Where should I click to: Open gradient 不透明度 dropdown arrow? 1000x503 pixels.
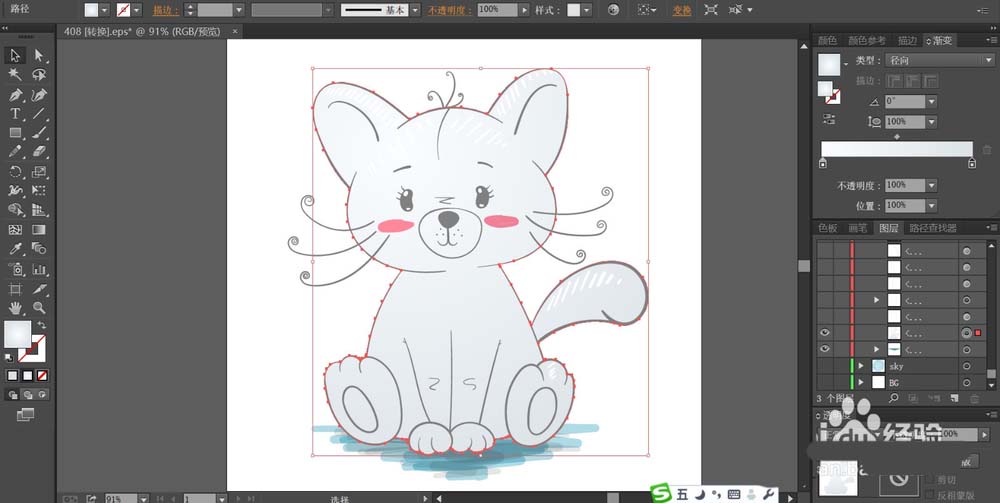(932, 186)
